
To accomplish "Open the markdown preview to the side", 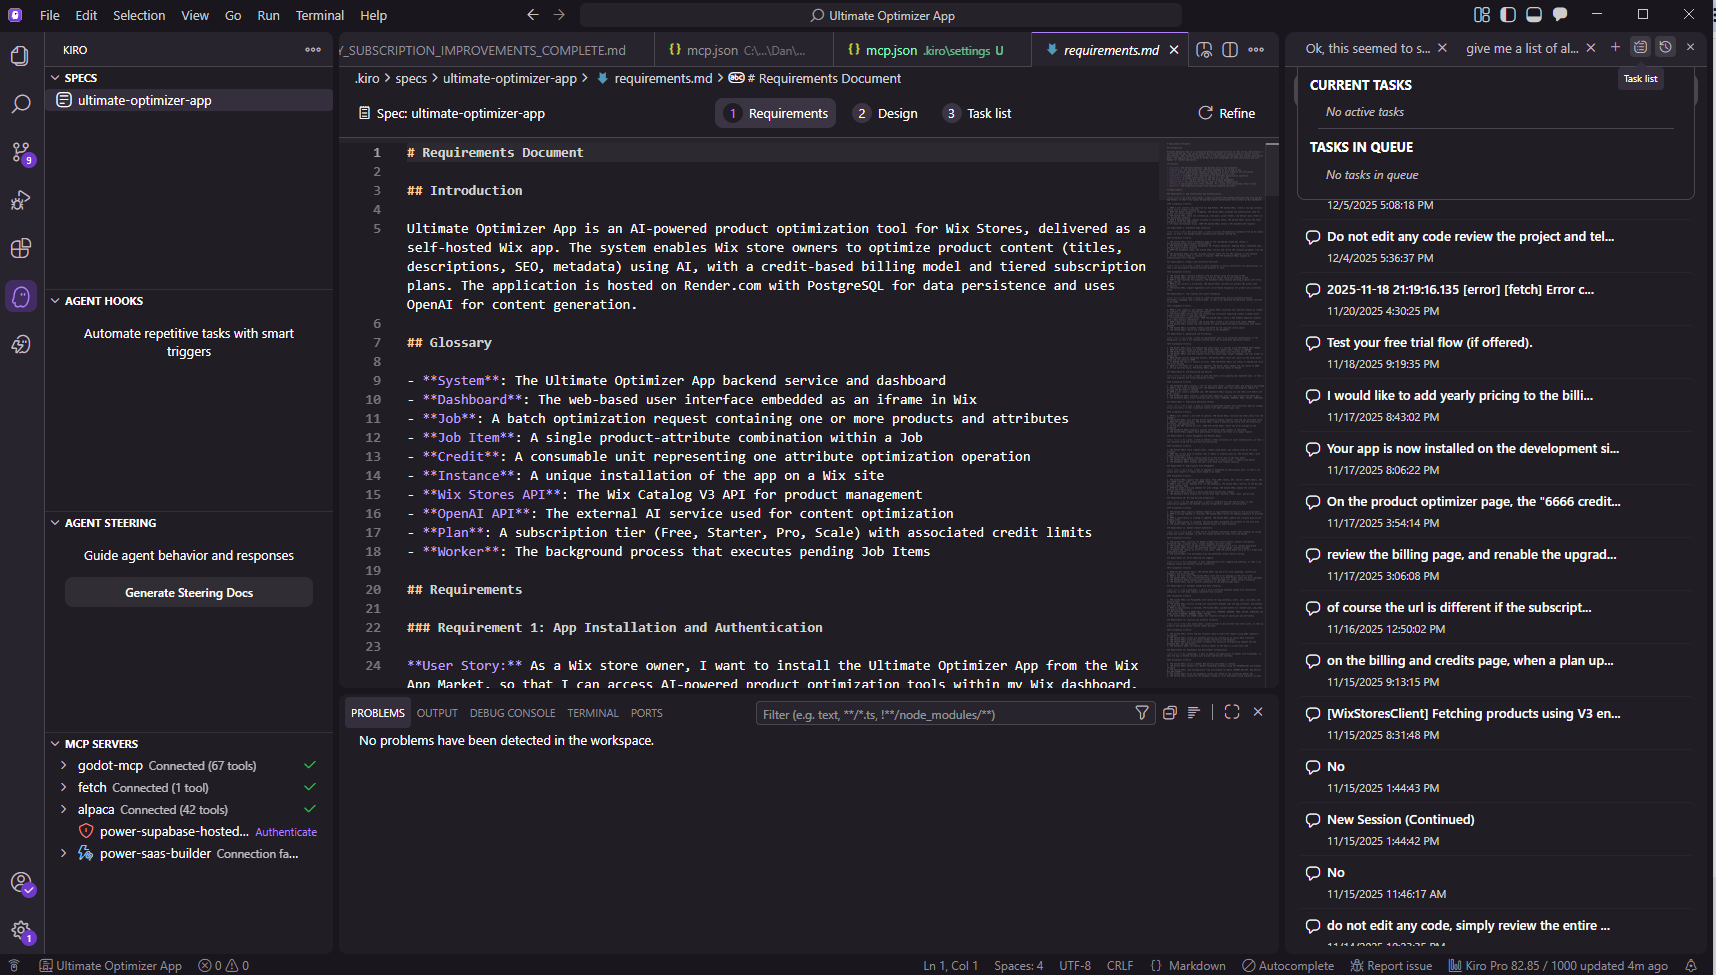I will coord(1204,50).
